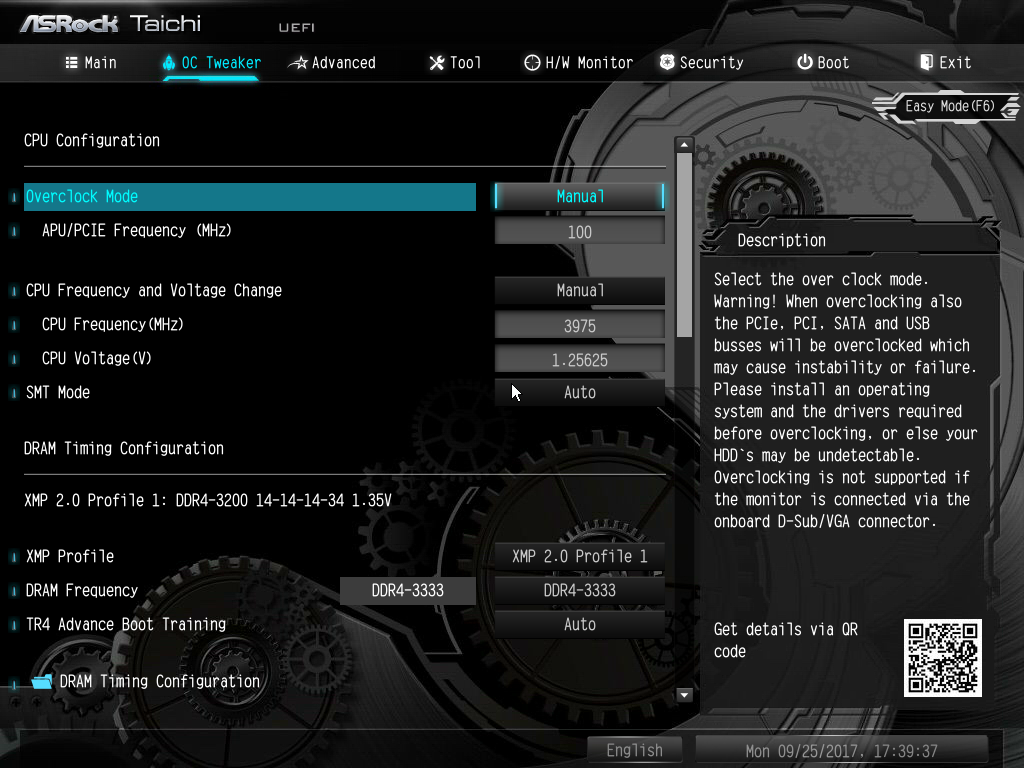Click the scroll up arrow
This screenshot has width=1024, height=768.
tap(684, 144)
